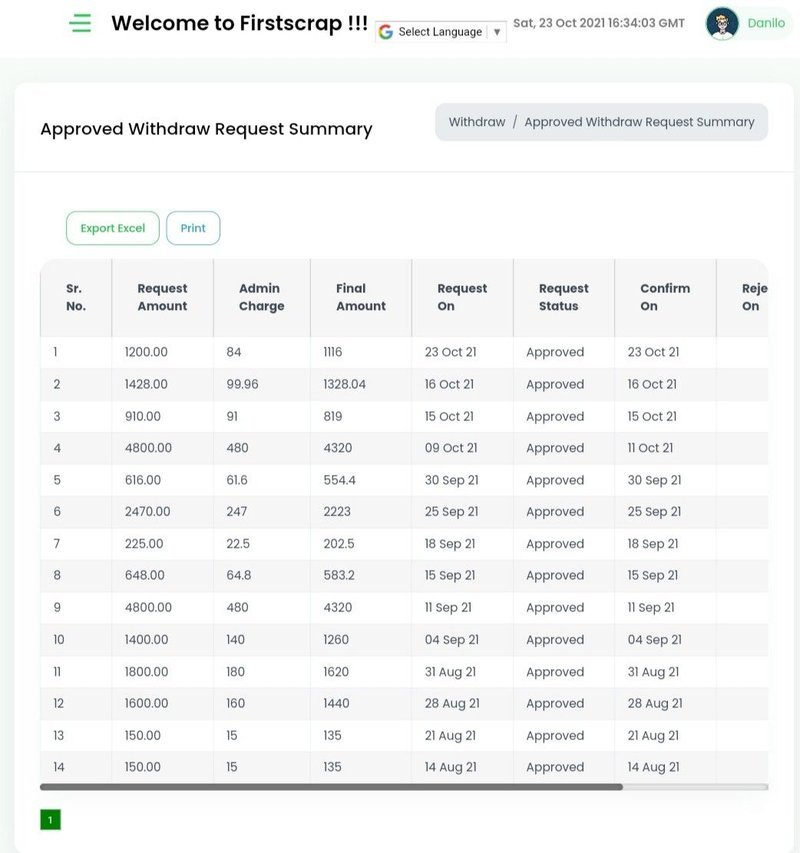Click request amount 1600.00
Image resolution: width=800 pixels, height=853 pixels.
[146, 703]
